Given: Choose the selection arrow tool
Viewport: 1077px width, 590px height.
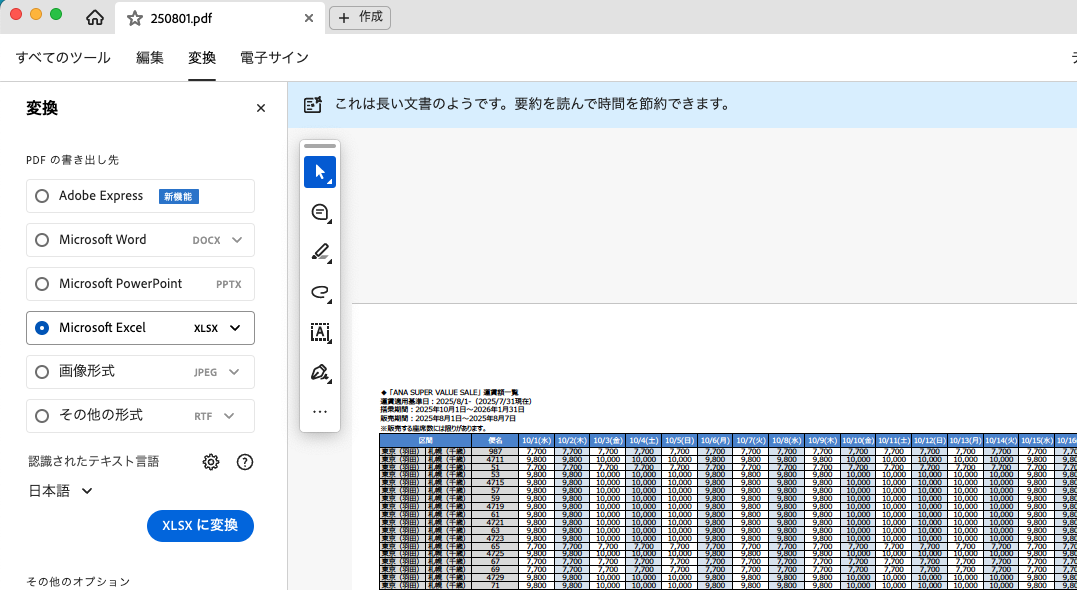Looking at the screenshot, I should 320,172.
